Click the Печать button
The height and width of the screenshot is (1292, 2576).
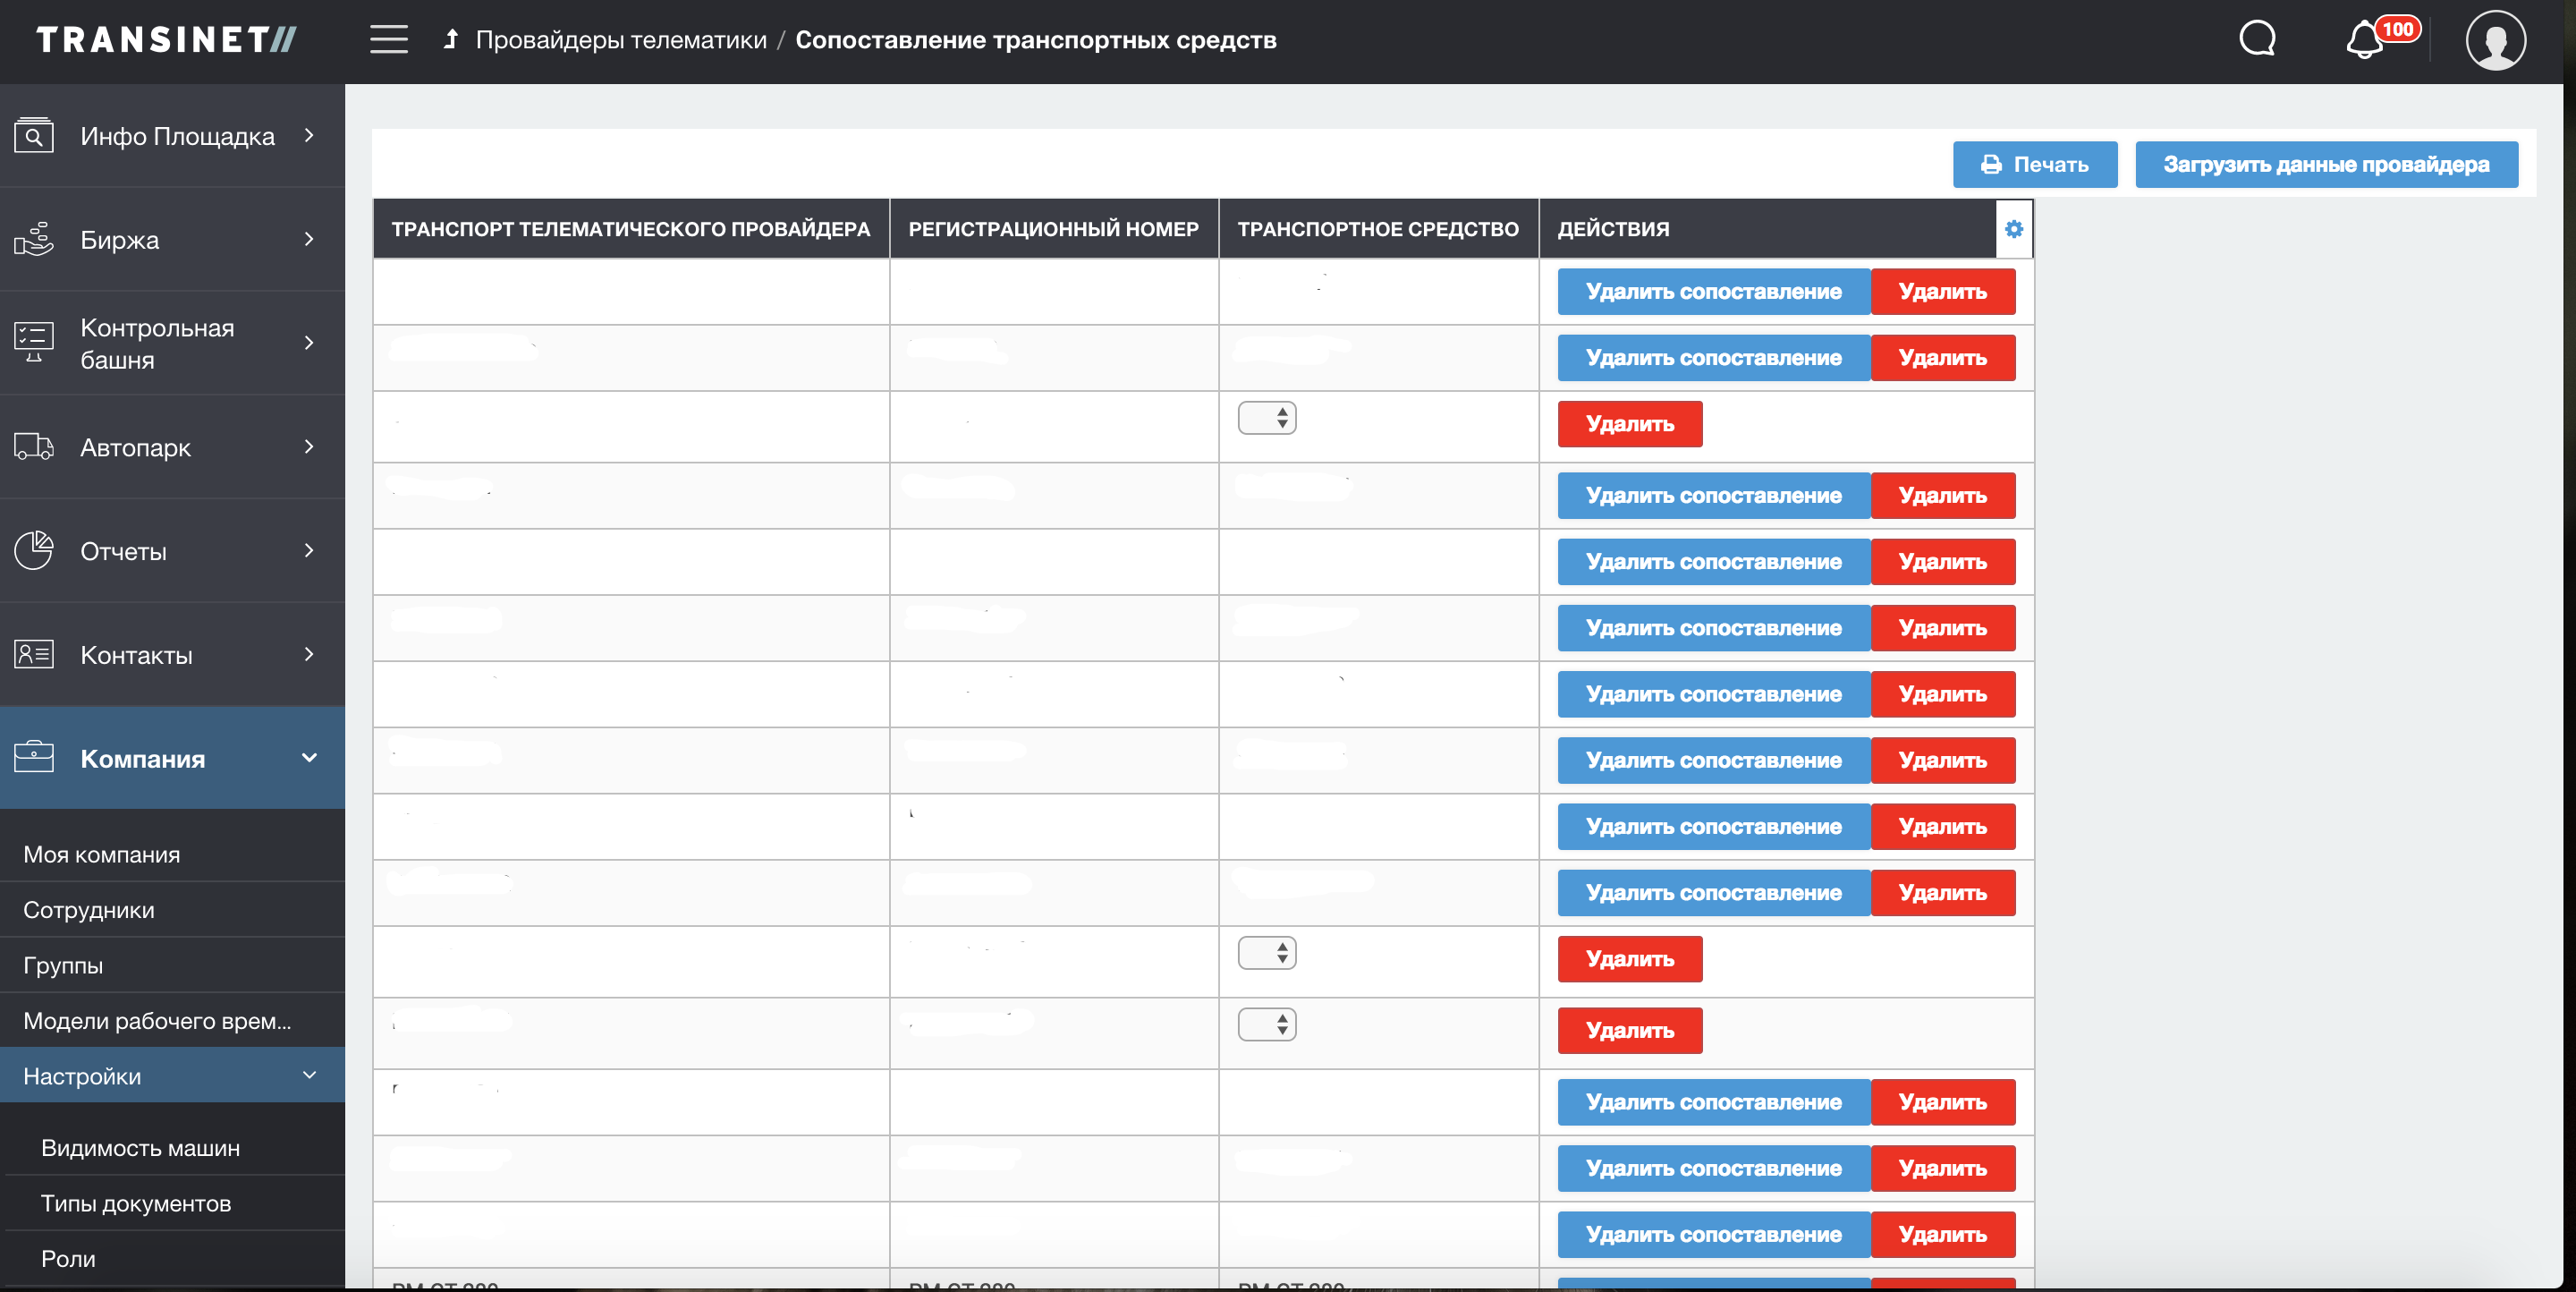[x=2034, y=165]
